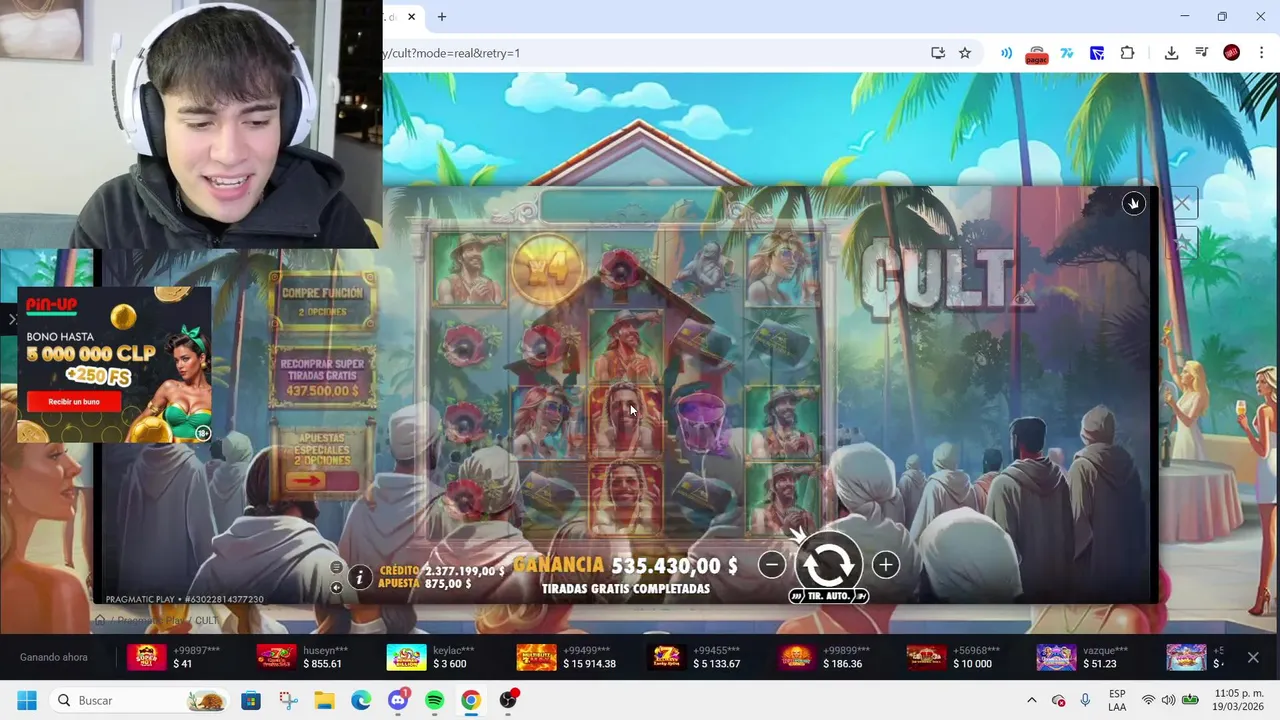The height and width of the screenshot is (720, 1280).
Task: Open the Chrome extensions puzzle icon
Action: pos(1128,53)
